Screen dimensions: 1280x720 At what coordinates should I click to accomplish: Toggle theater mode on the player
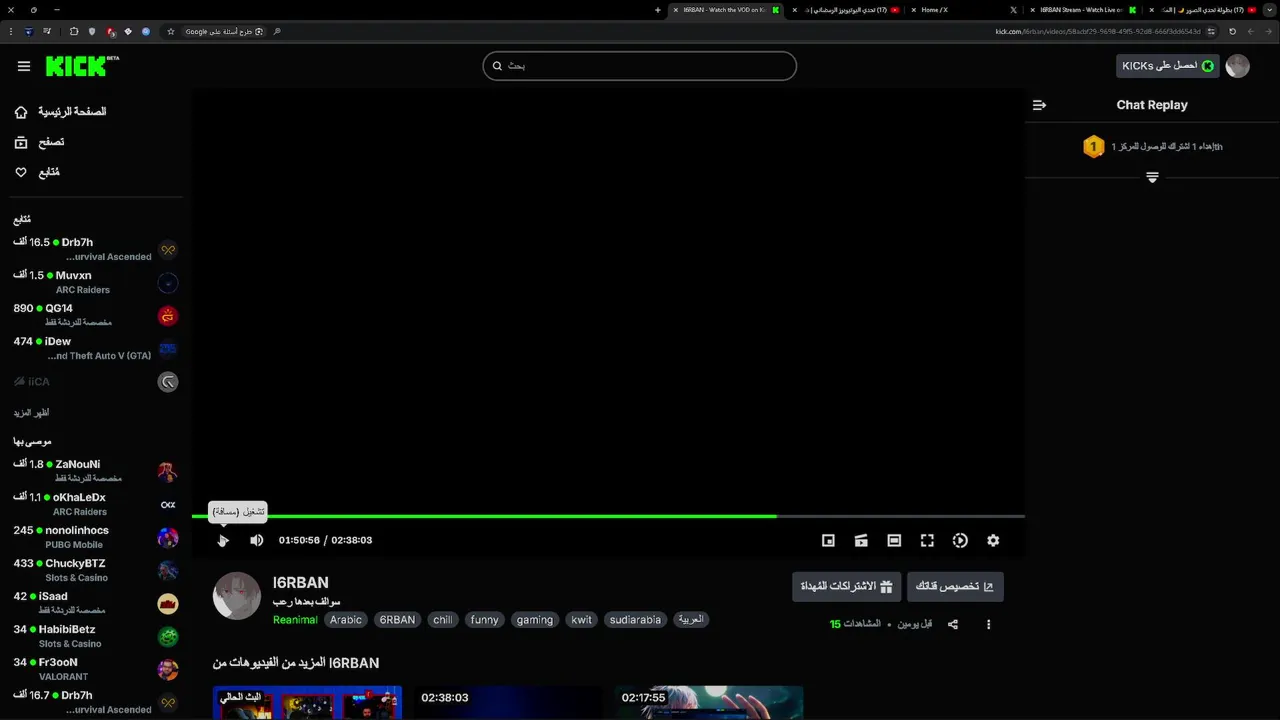point(894,540)
